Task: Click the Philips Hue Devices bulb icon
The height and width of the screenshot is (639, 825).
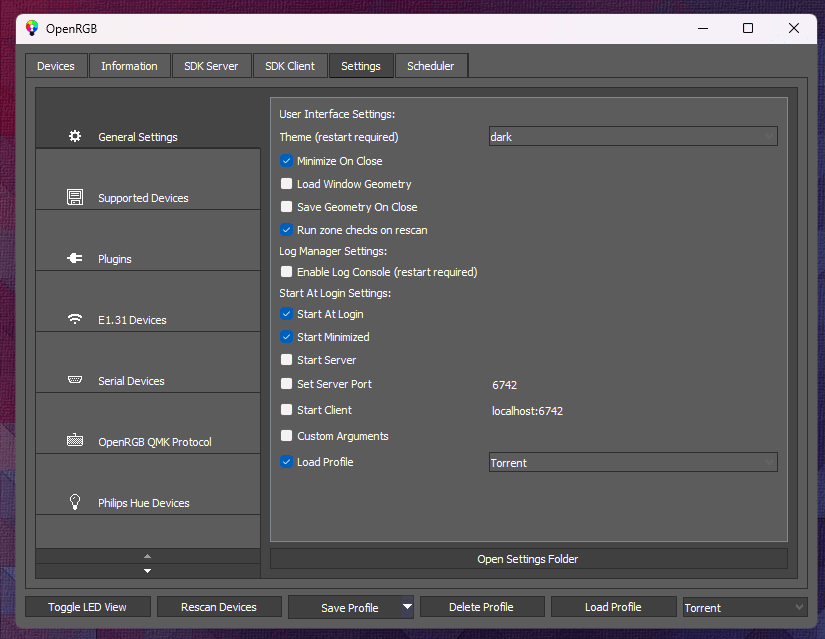Action: coord(75,502)
